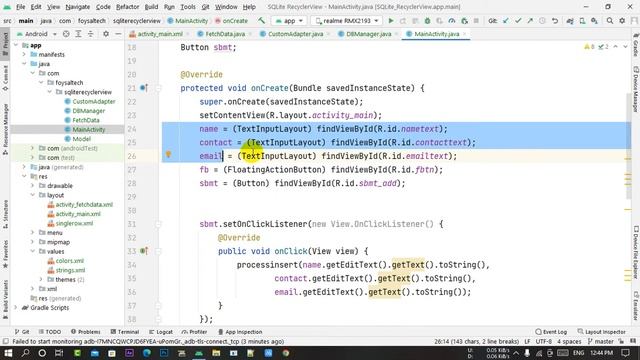Collapse the java folder node
This screenshot has width=640, height=360.
click(24, 64)
